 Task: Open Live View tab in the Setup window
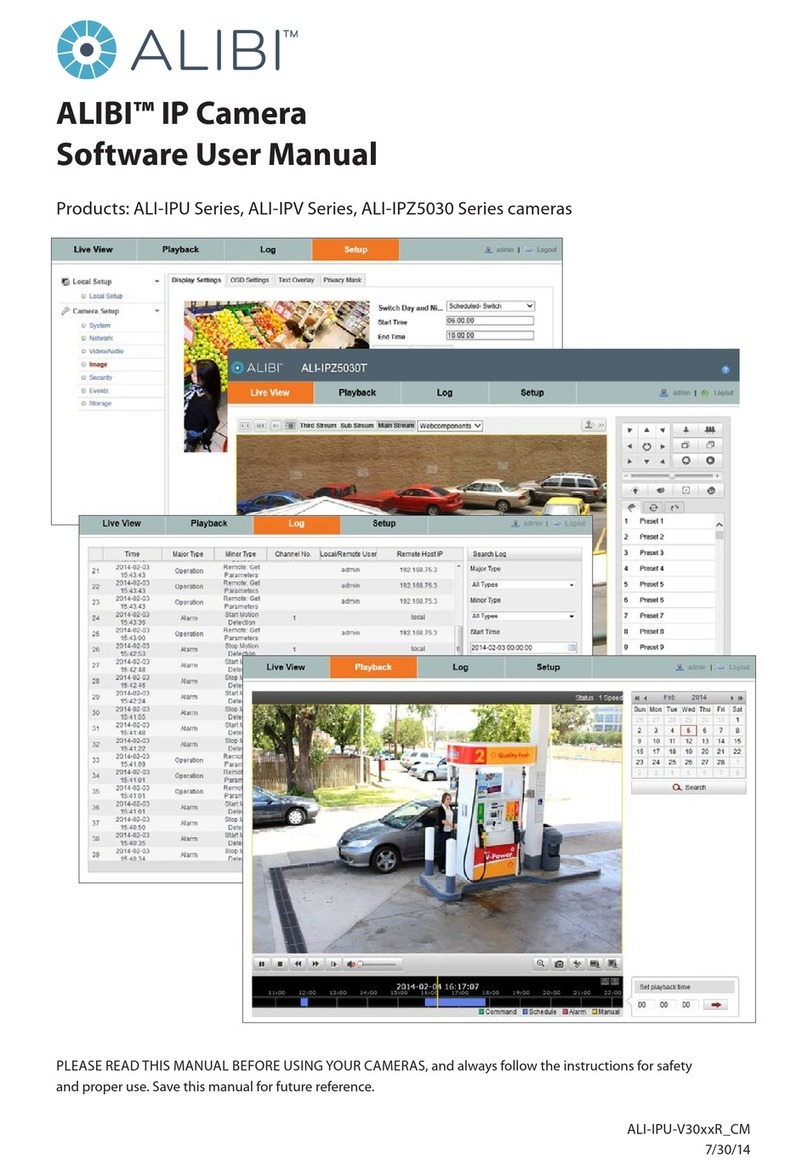[93, 250]
